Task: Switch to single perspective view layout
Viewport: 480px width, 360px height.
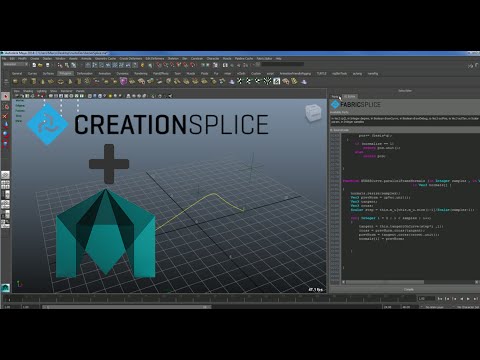Action: [x=5, y=175]
